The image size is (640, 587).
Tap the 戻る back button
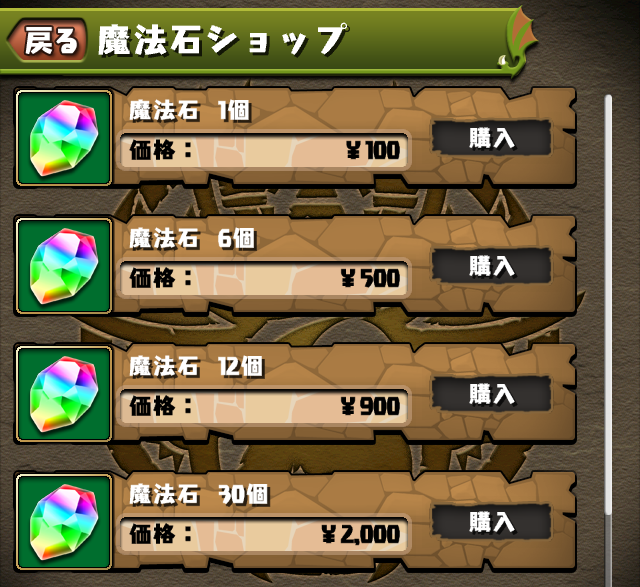coord(47,40)
